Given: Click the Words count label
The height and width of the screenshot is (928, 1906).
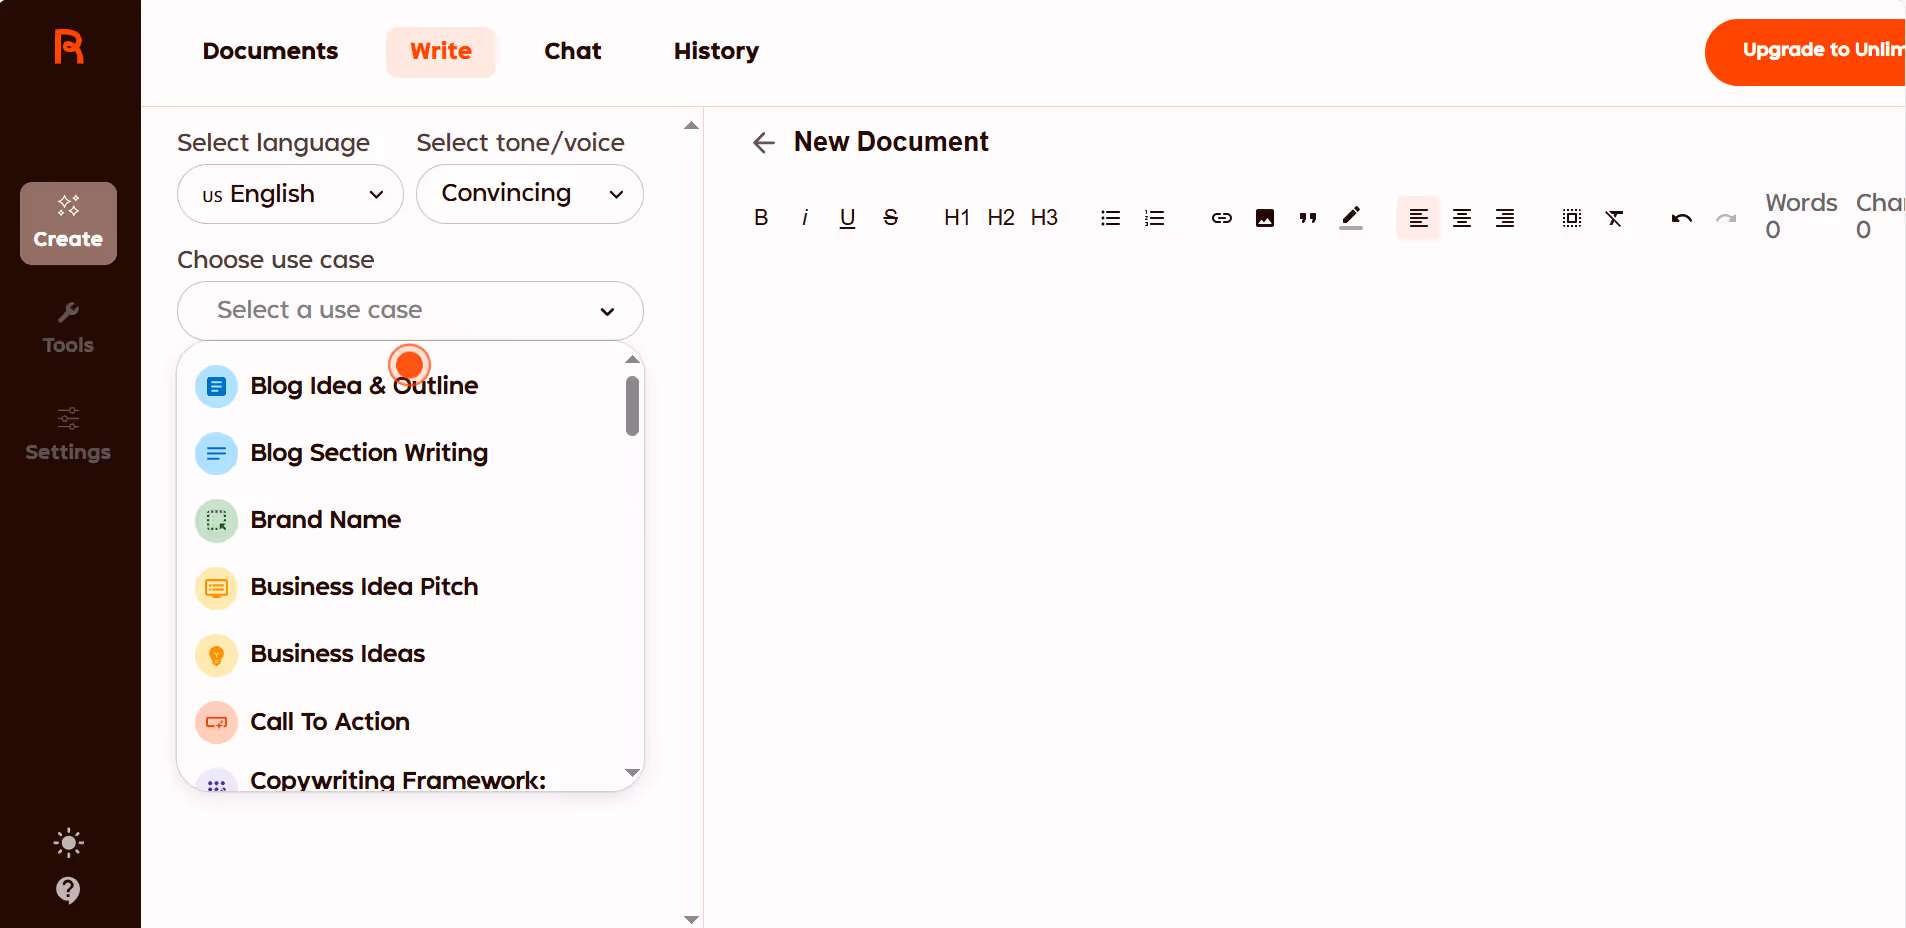Looking at the screenshot, I should point(1801,203).
